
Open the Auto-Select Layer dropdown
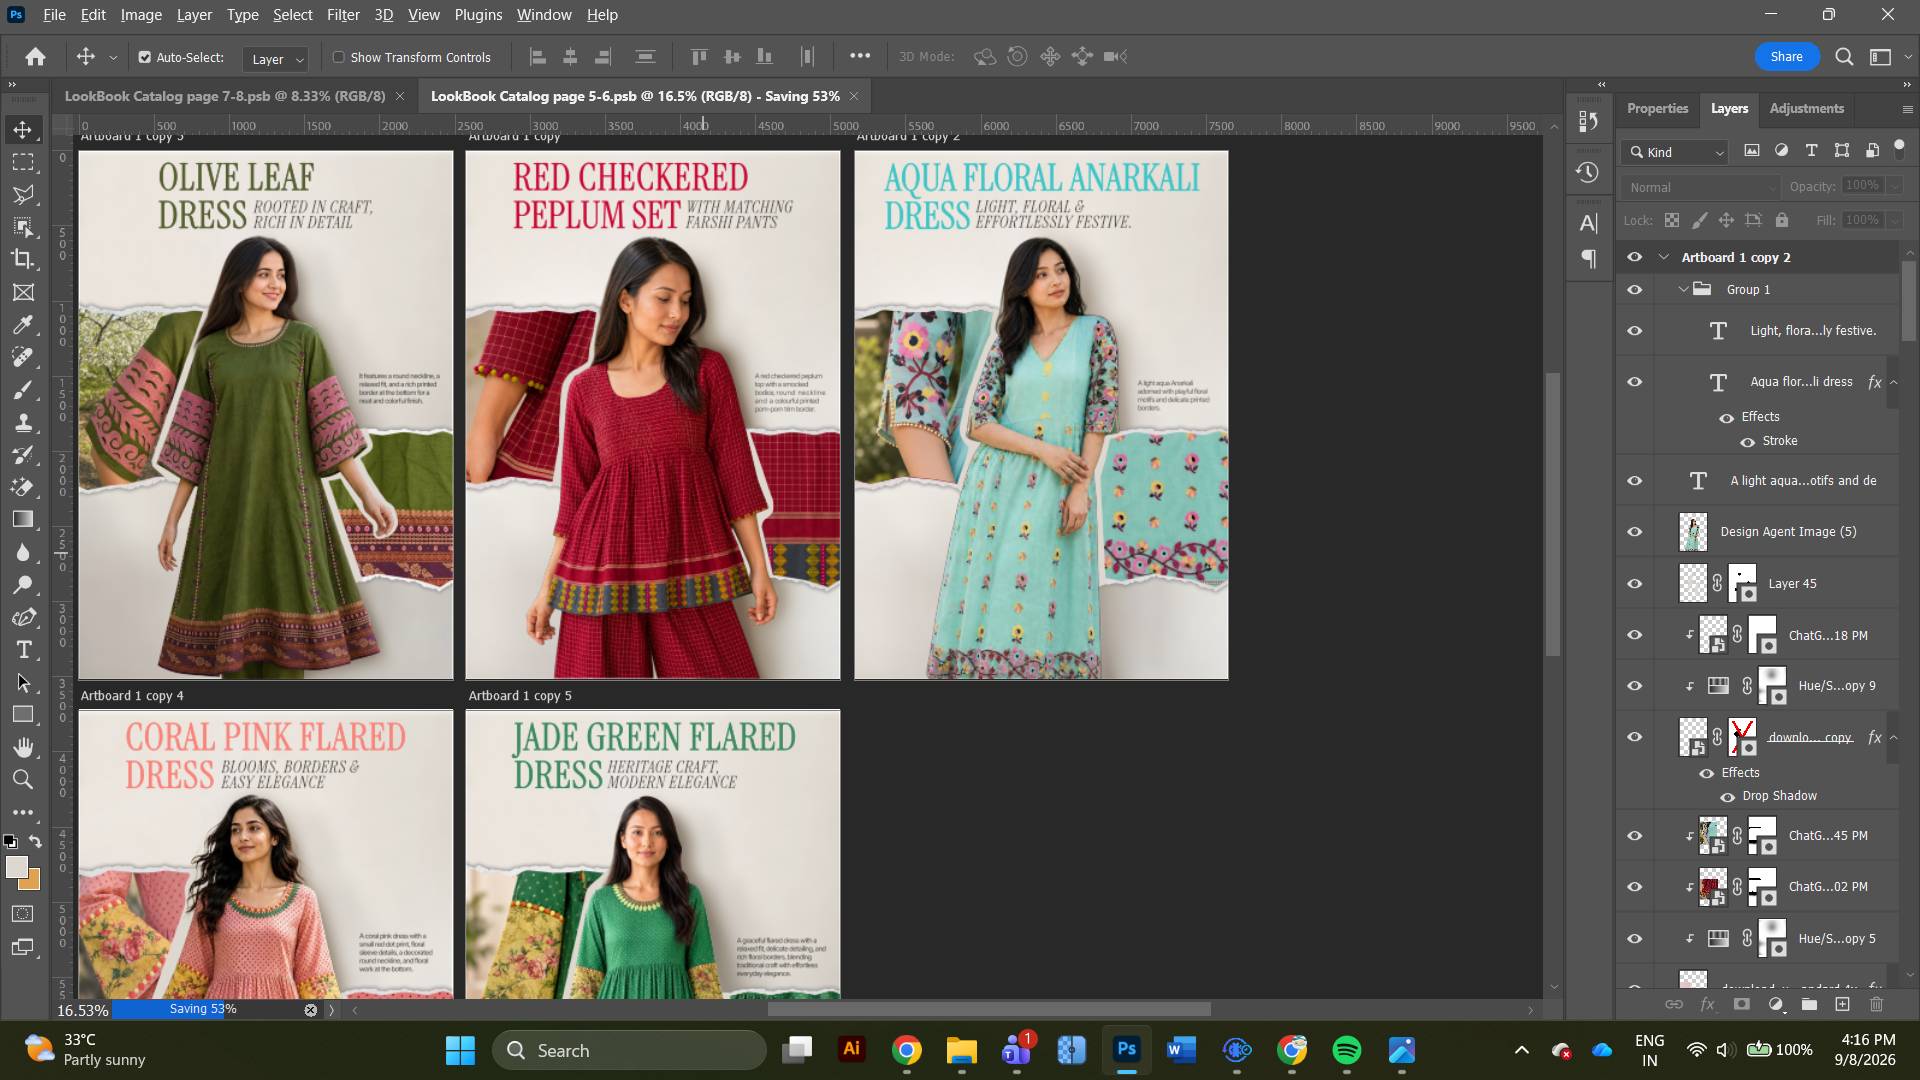[277, 59]
